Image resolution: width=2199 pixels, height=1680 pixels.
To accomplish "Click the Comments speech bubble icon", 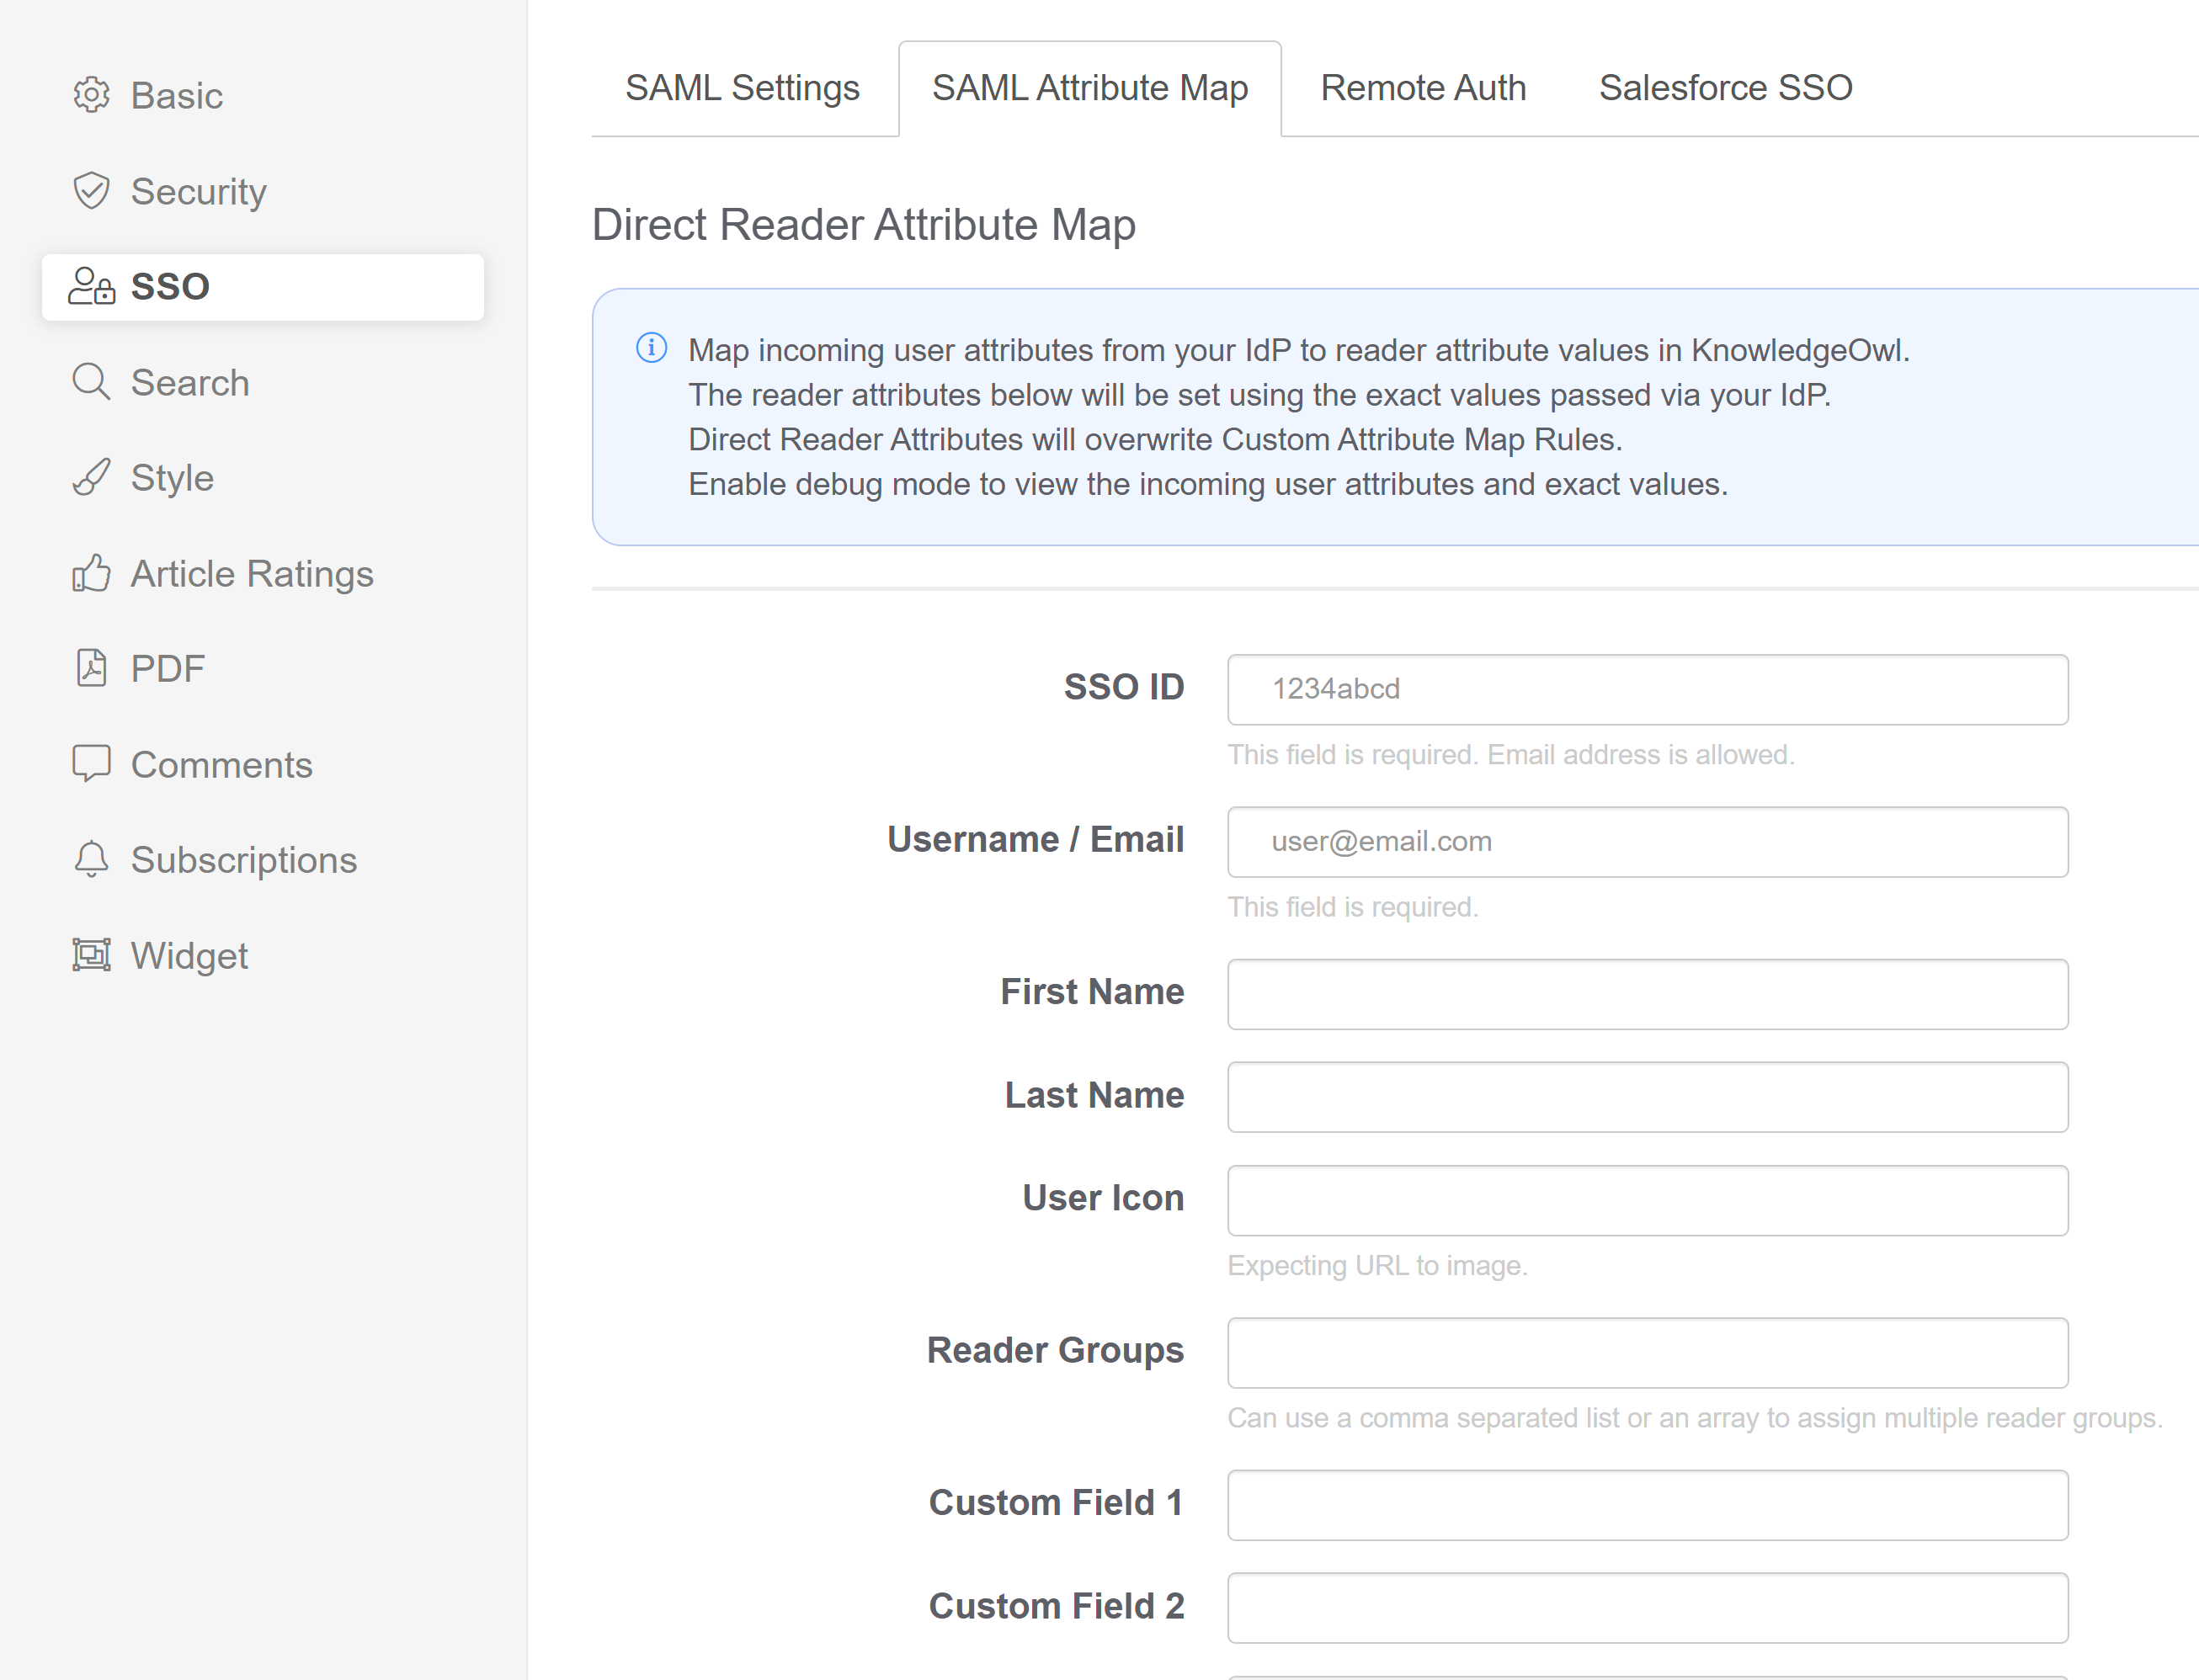I will pos(91,764).
